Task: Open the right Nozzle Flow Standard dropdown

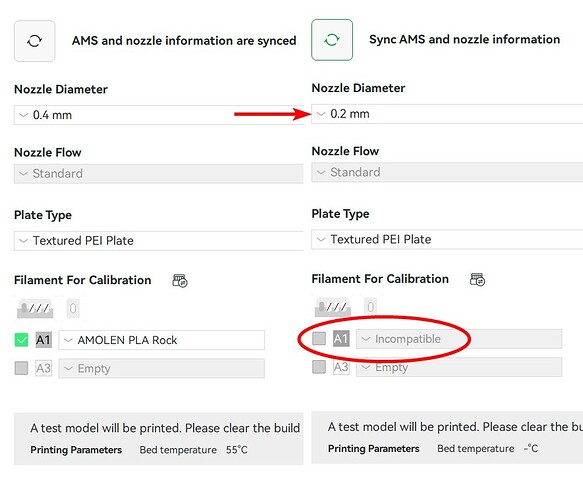Action: pyautogui.click(x=447, y=172)
